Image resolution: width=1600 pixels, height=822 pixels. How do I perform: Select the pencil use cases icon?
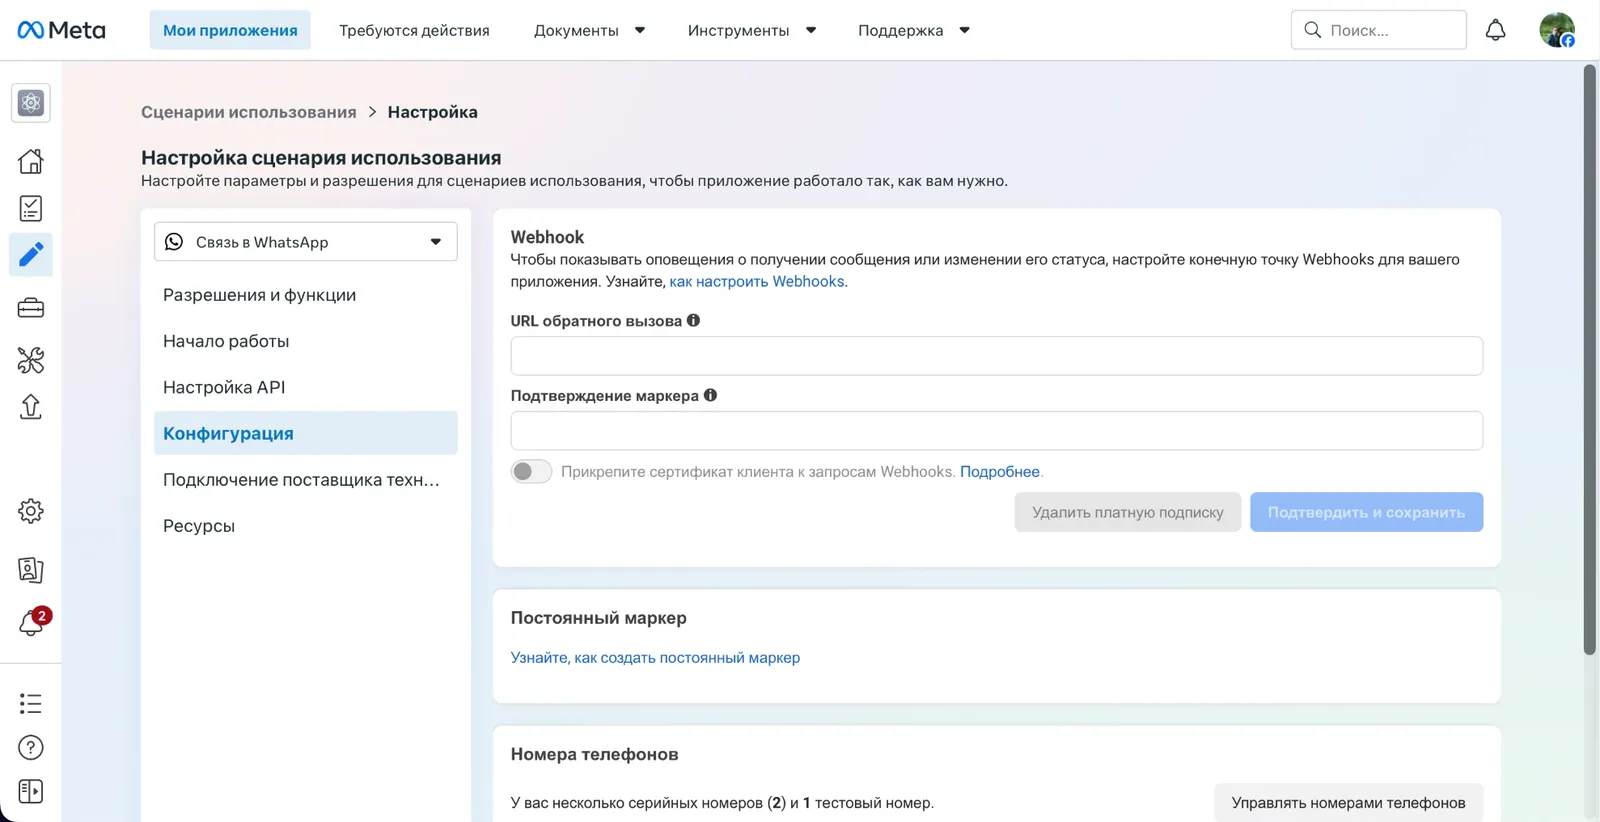pyautogui.click(x=31, y=255)
